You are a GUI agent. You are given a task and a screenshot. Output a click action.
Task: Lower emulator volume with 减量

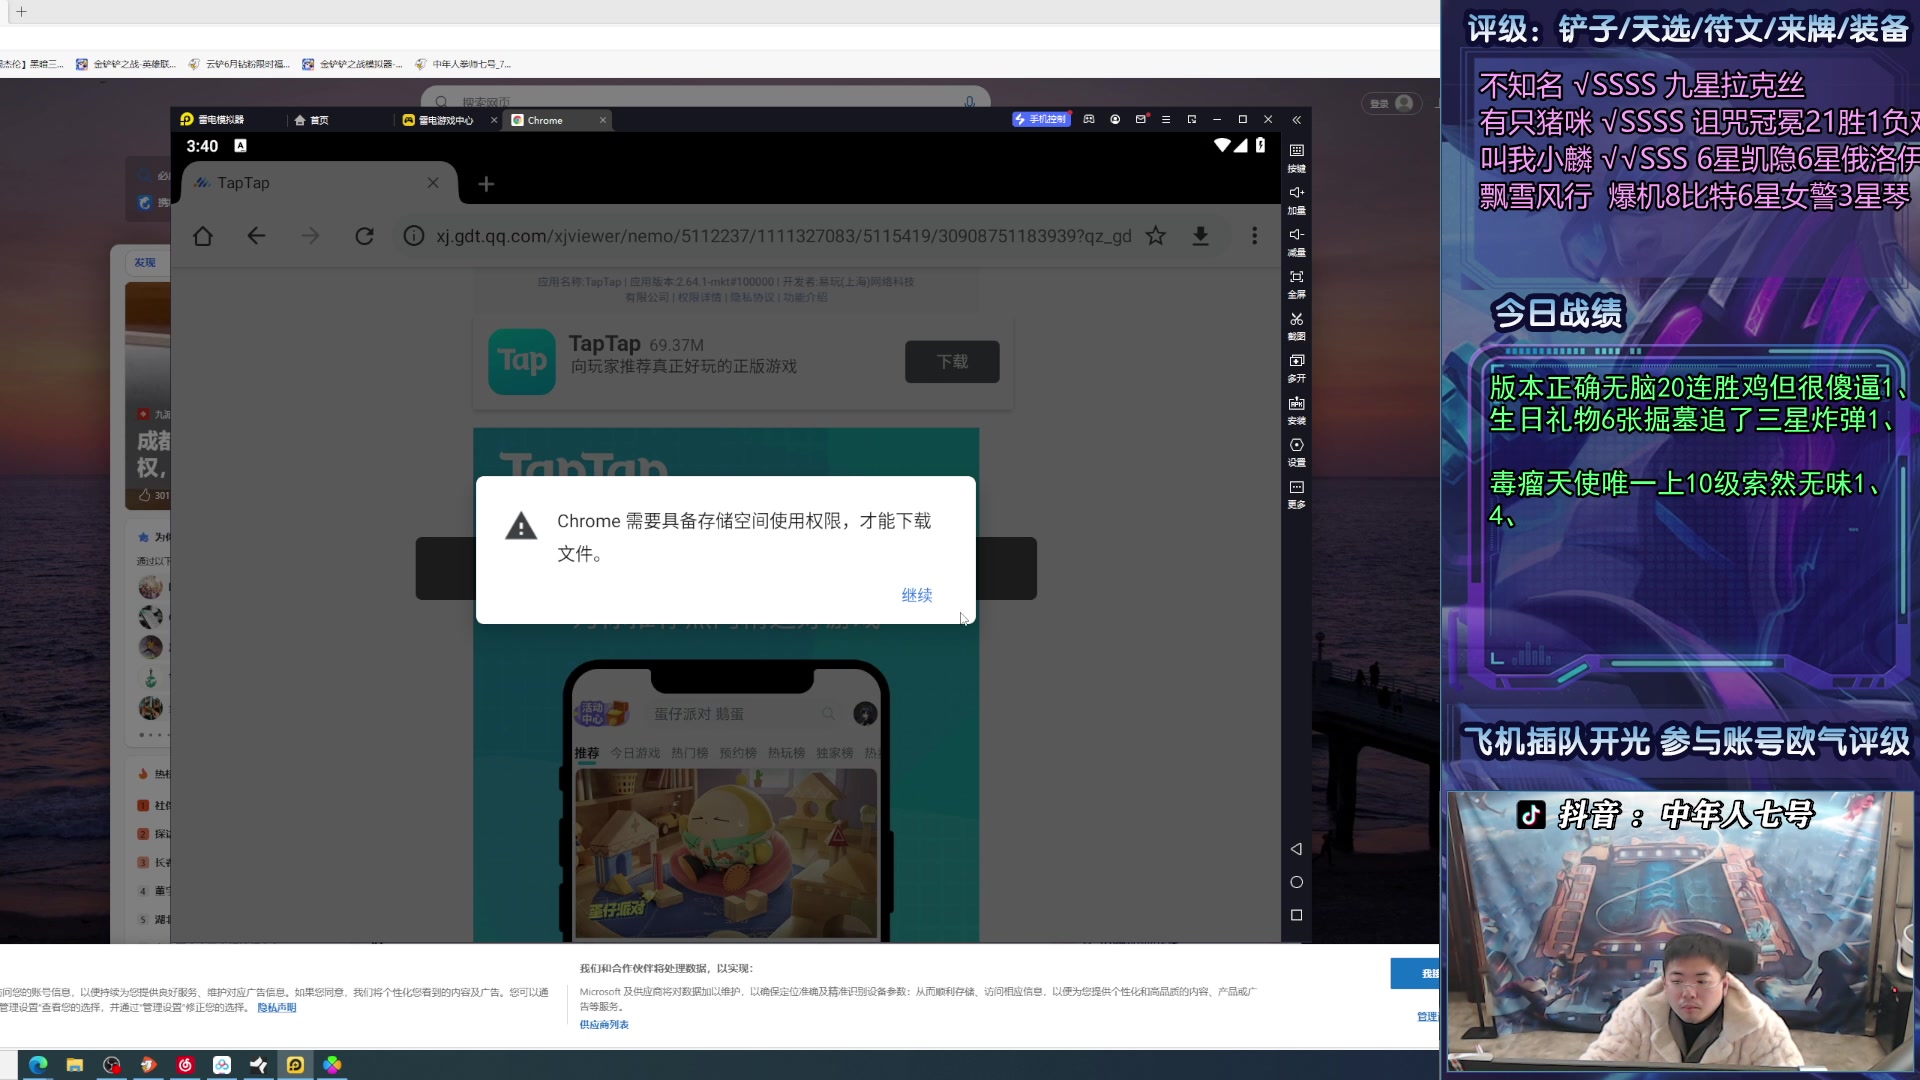click(x=1296, y=241)
